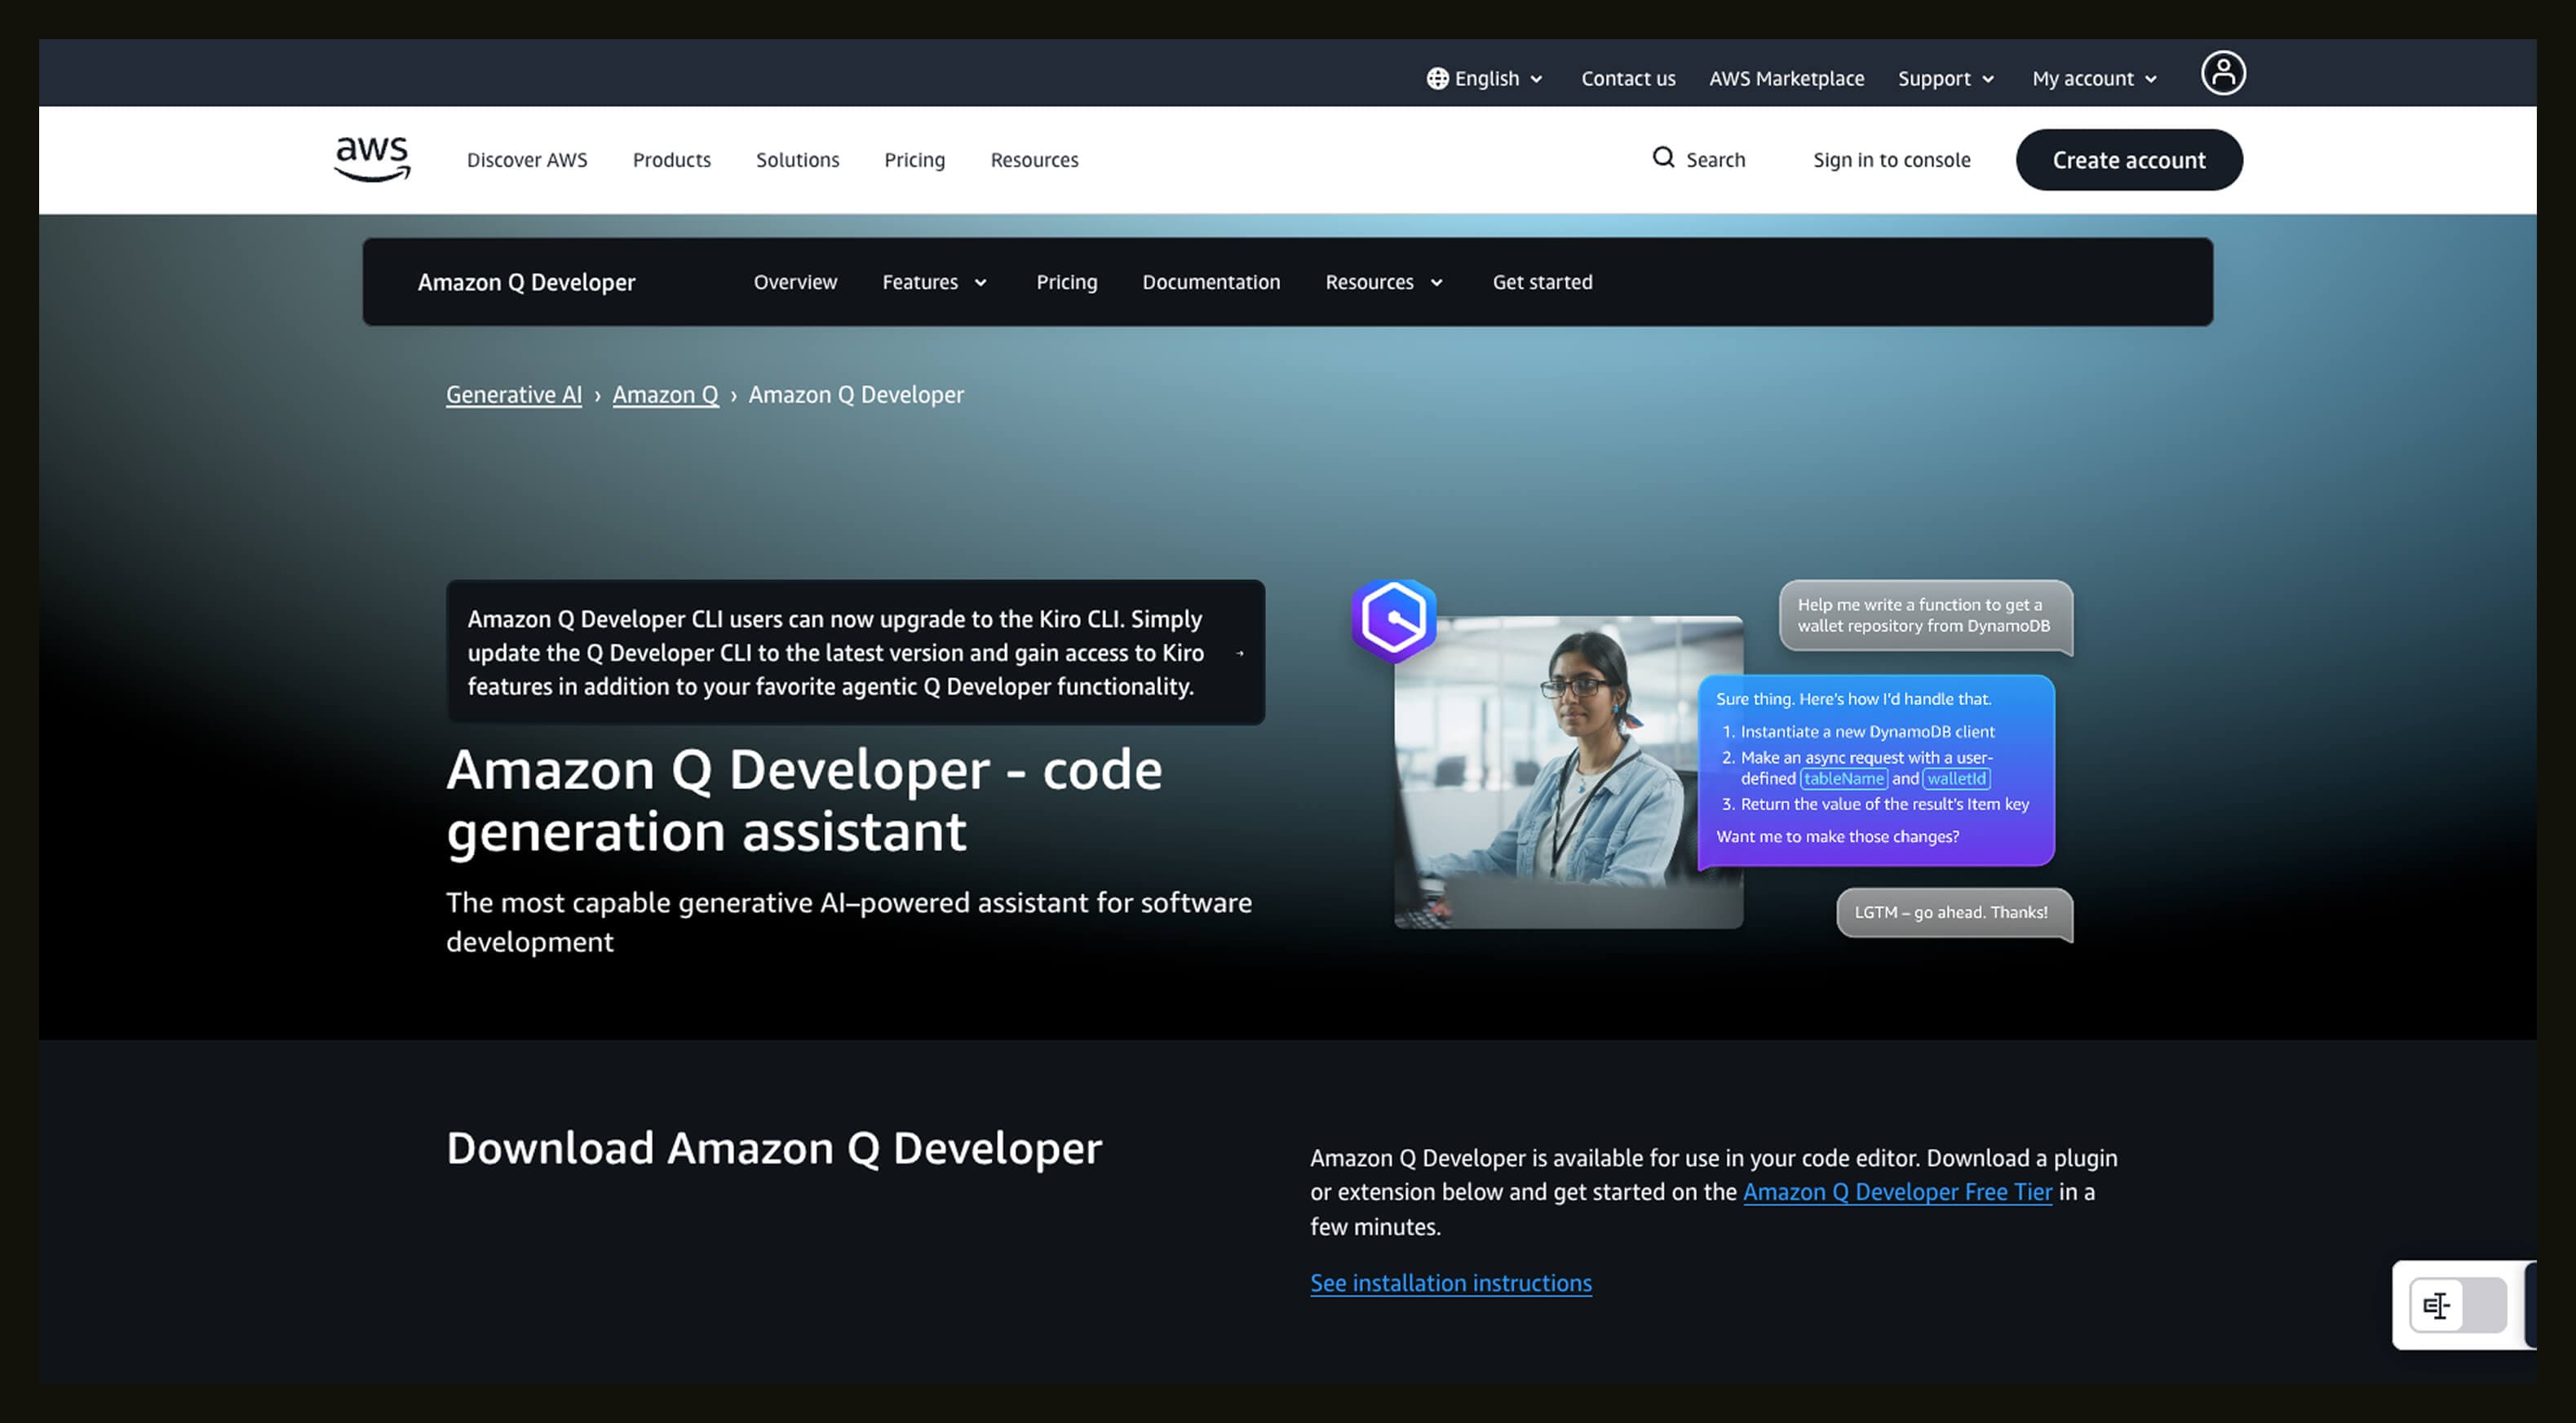Expand the Support dropdown
The height and width of the screenshot is (1423, 2576).
(x=1945, y=78)
